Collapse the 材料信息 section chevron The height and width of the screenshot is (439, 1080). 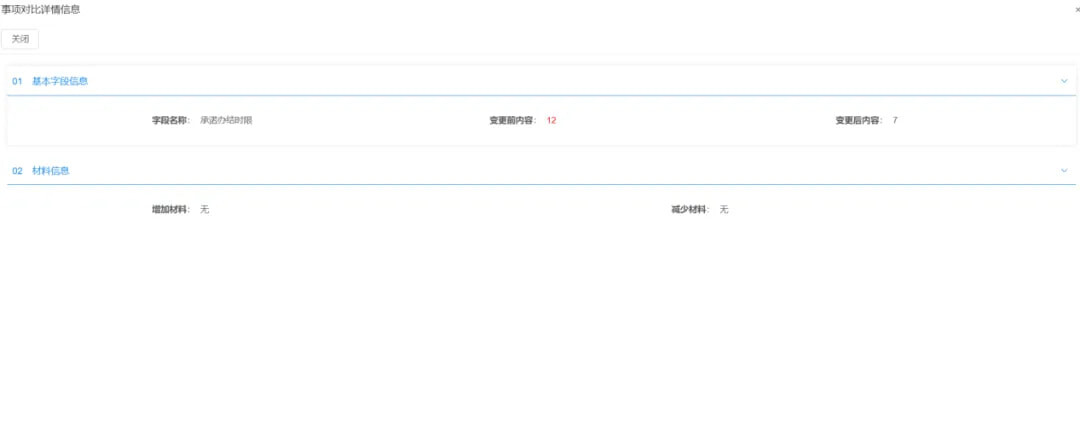[x=1064, y=171]
